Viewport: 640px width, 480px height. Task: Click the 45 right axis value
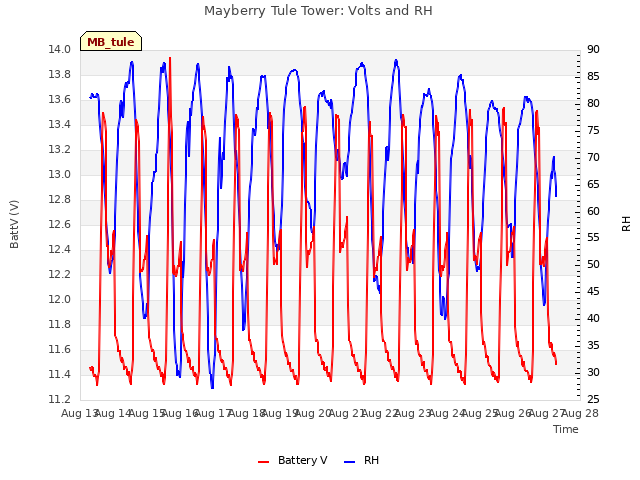coord(593,291)
